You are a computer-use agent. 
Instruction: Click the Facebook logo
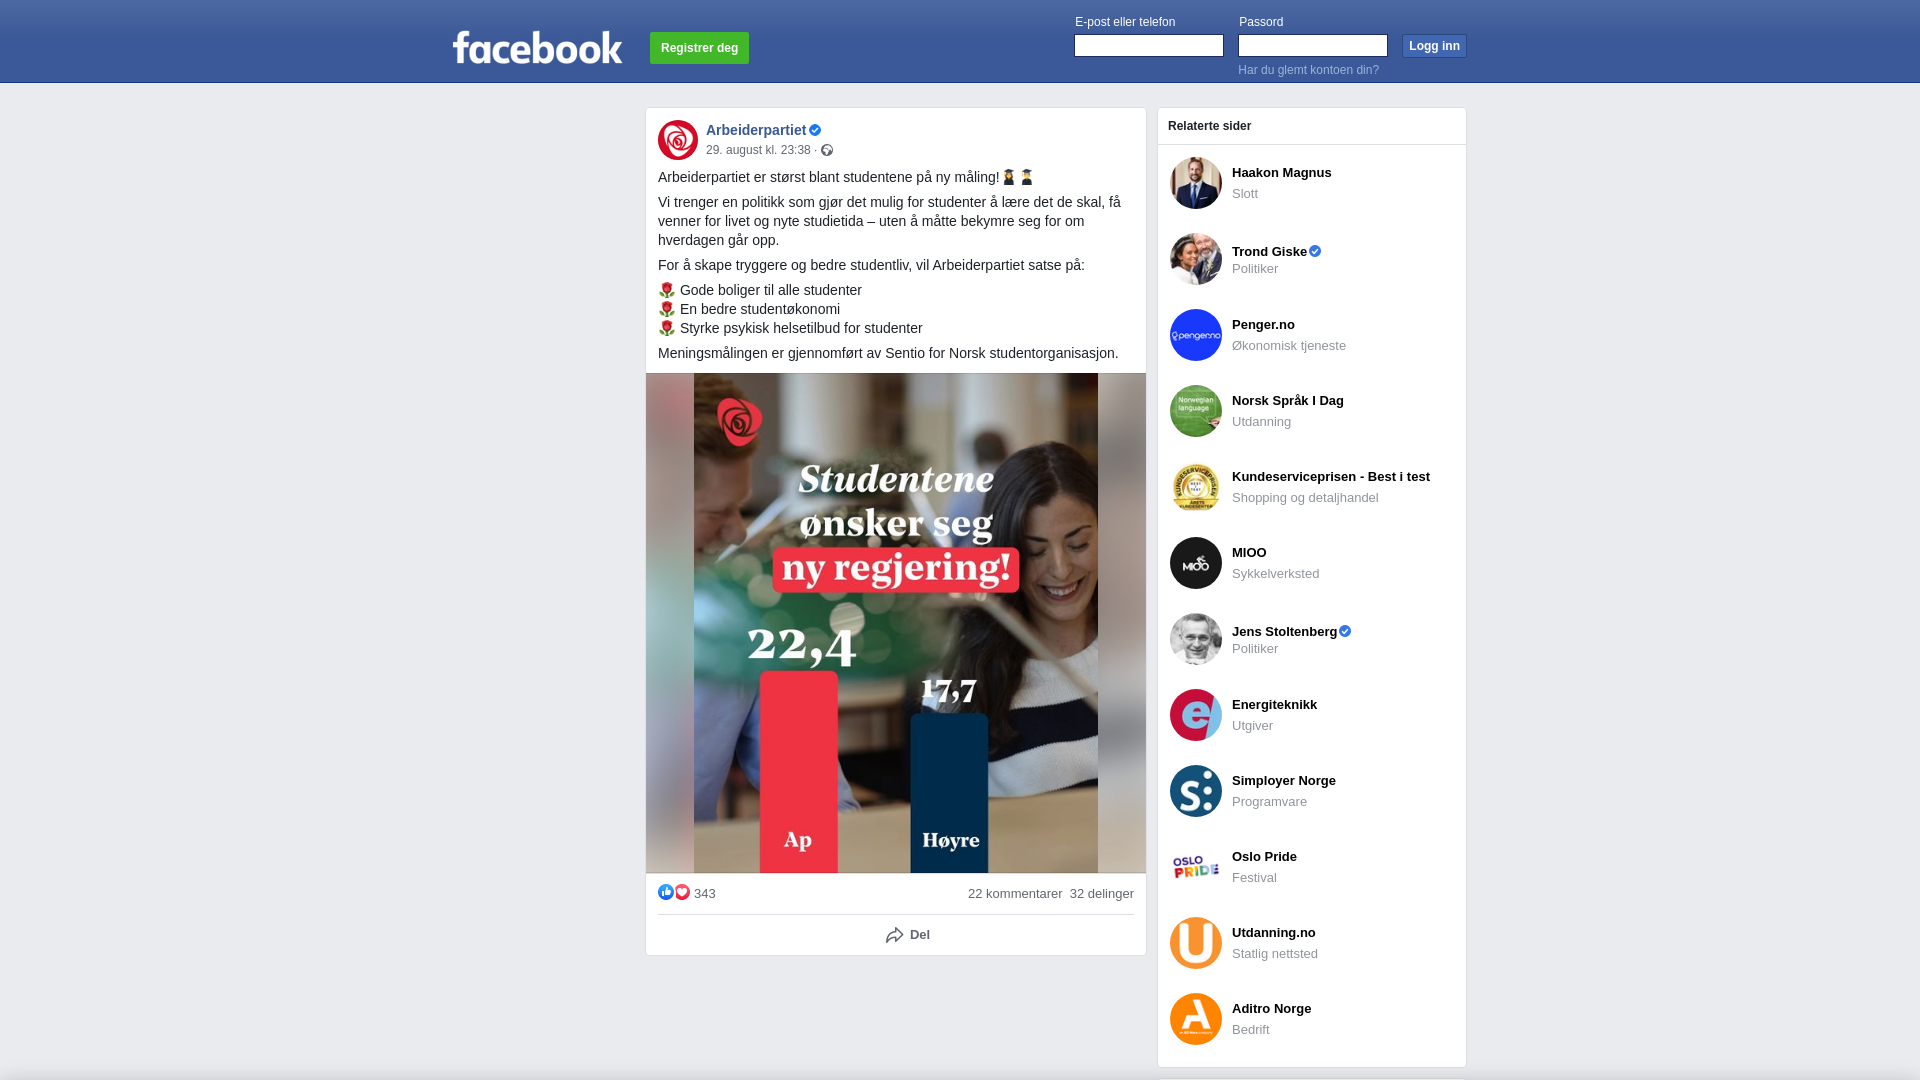(x=537, y=47)
